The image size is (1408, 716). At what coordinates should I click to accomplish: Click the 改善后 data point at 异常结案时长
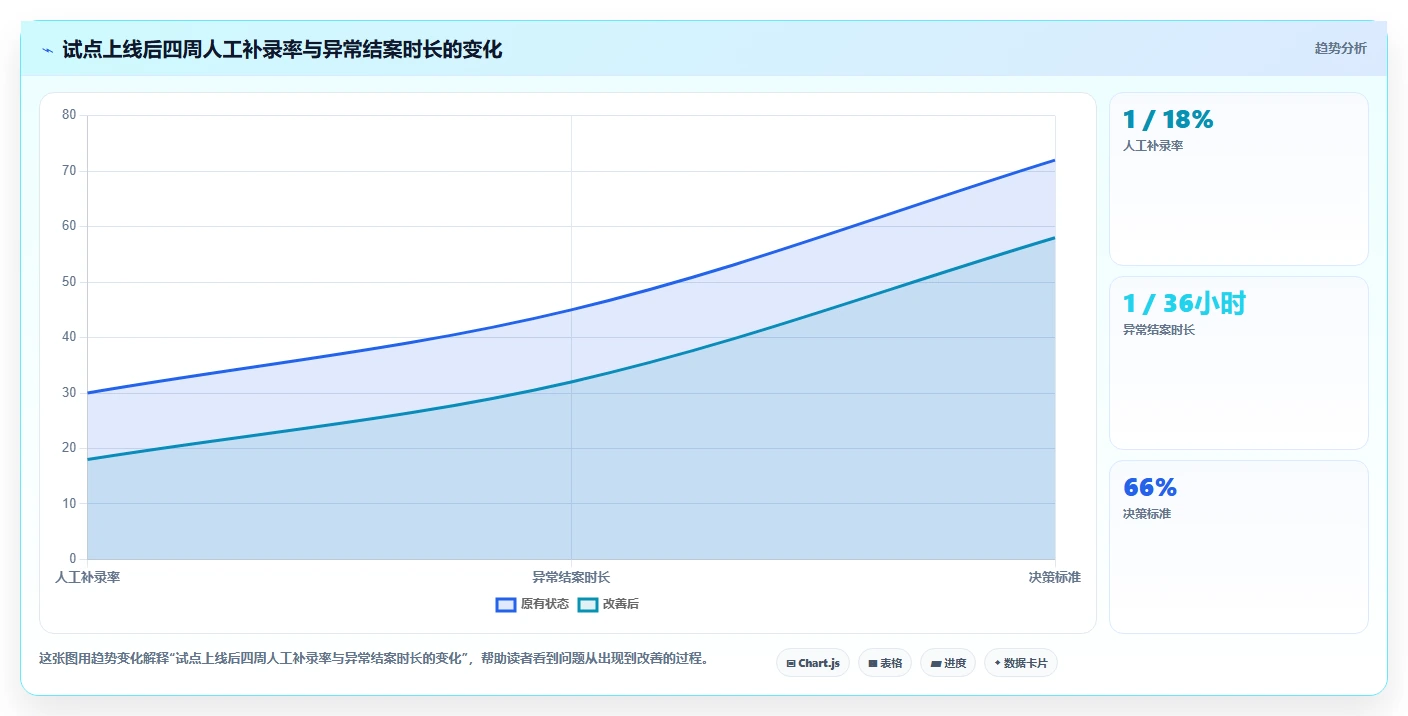coord(571,381)
